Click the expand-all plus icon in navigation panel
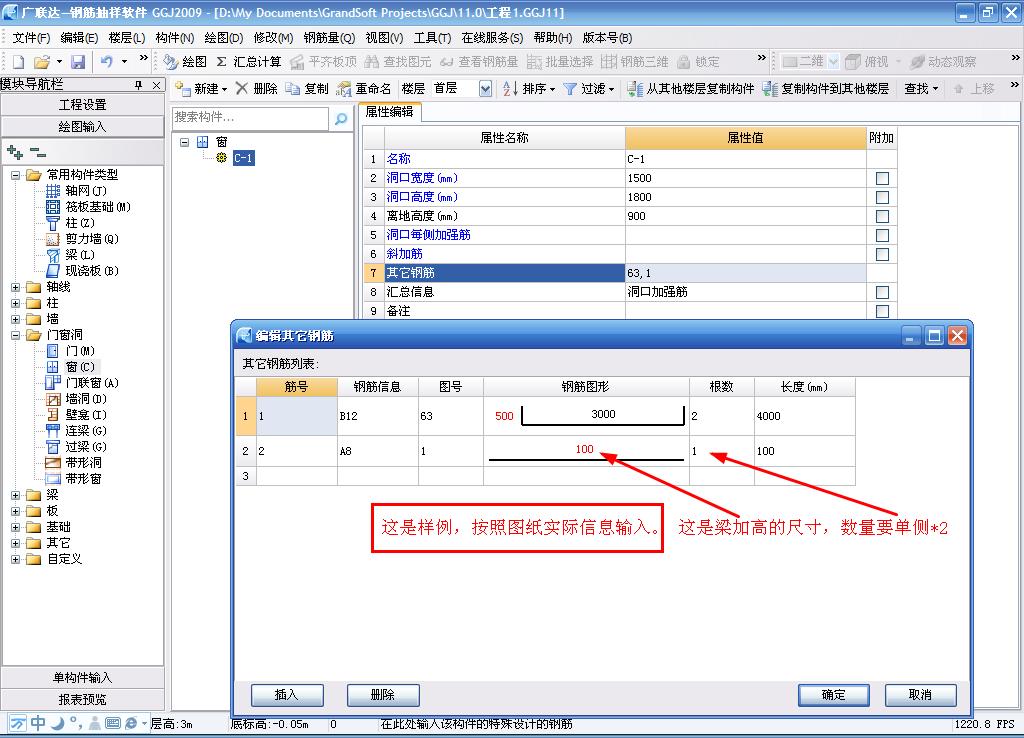This screenshot has height=738, width=1024. click(x=14, y=153)
